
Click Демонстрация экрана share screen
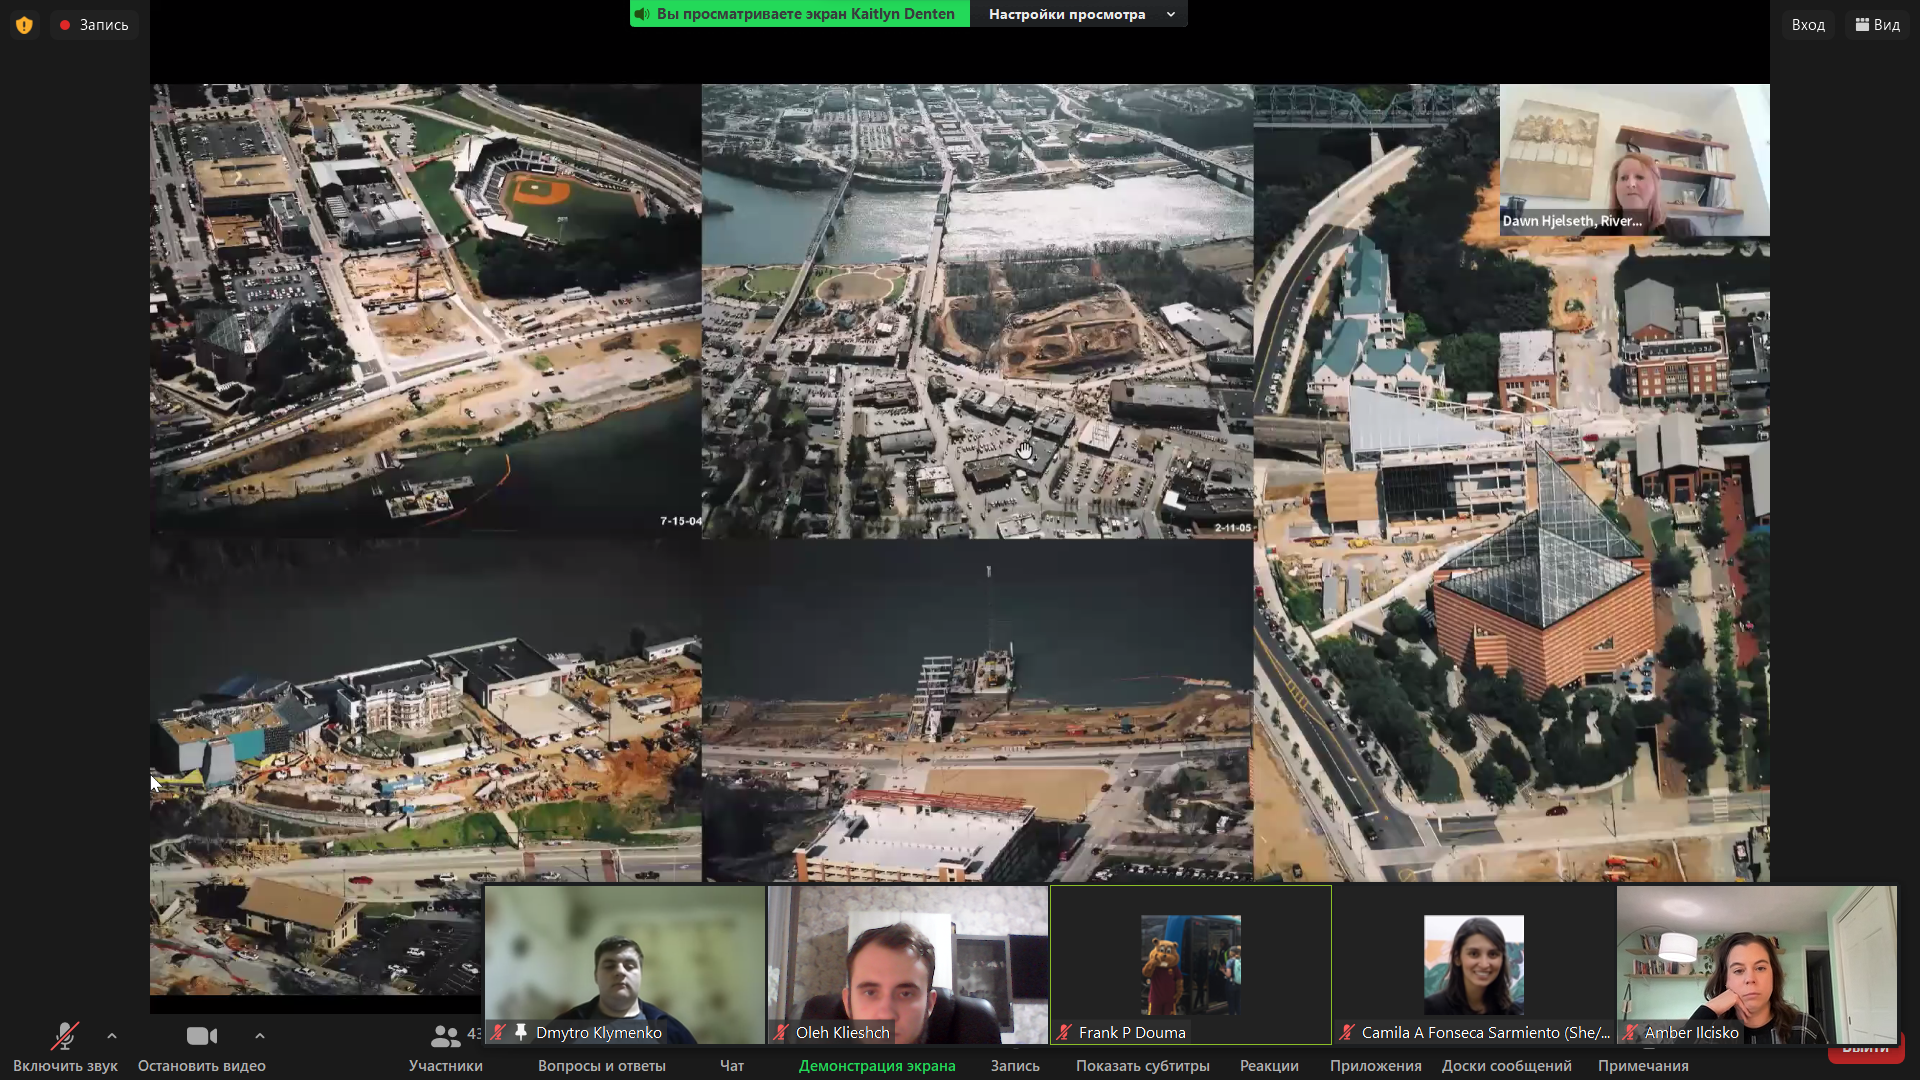876,1066
